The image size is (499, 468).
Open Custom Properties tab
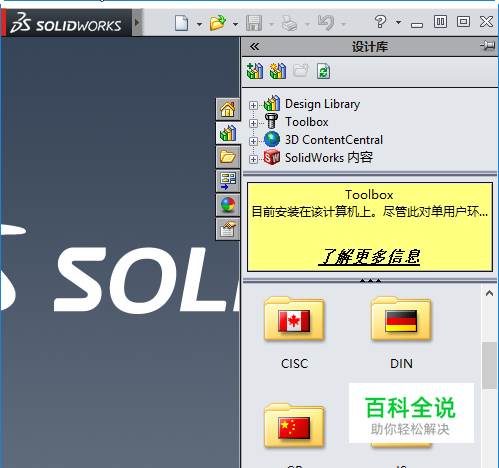tap(228, 229)
